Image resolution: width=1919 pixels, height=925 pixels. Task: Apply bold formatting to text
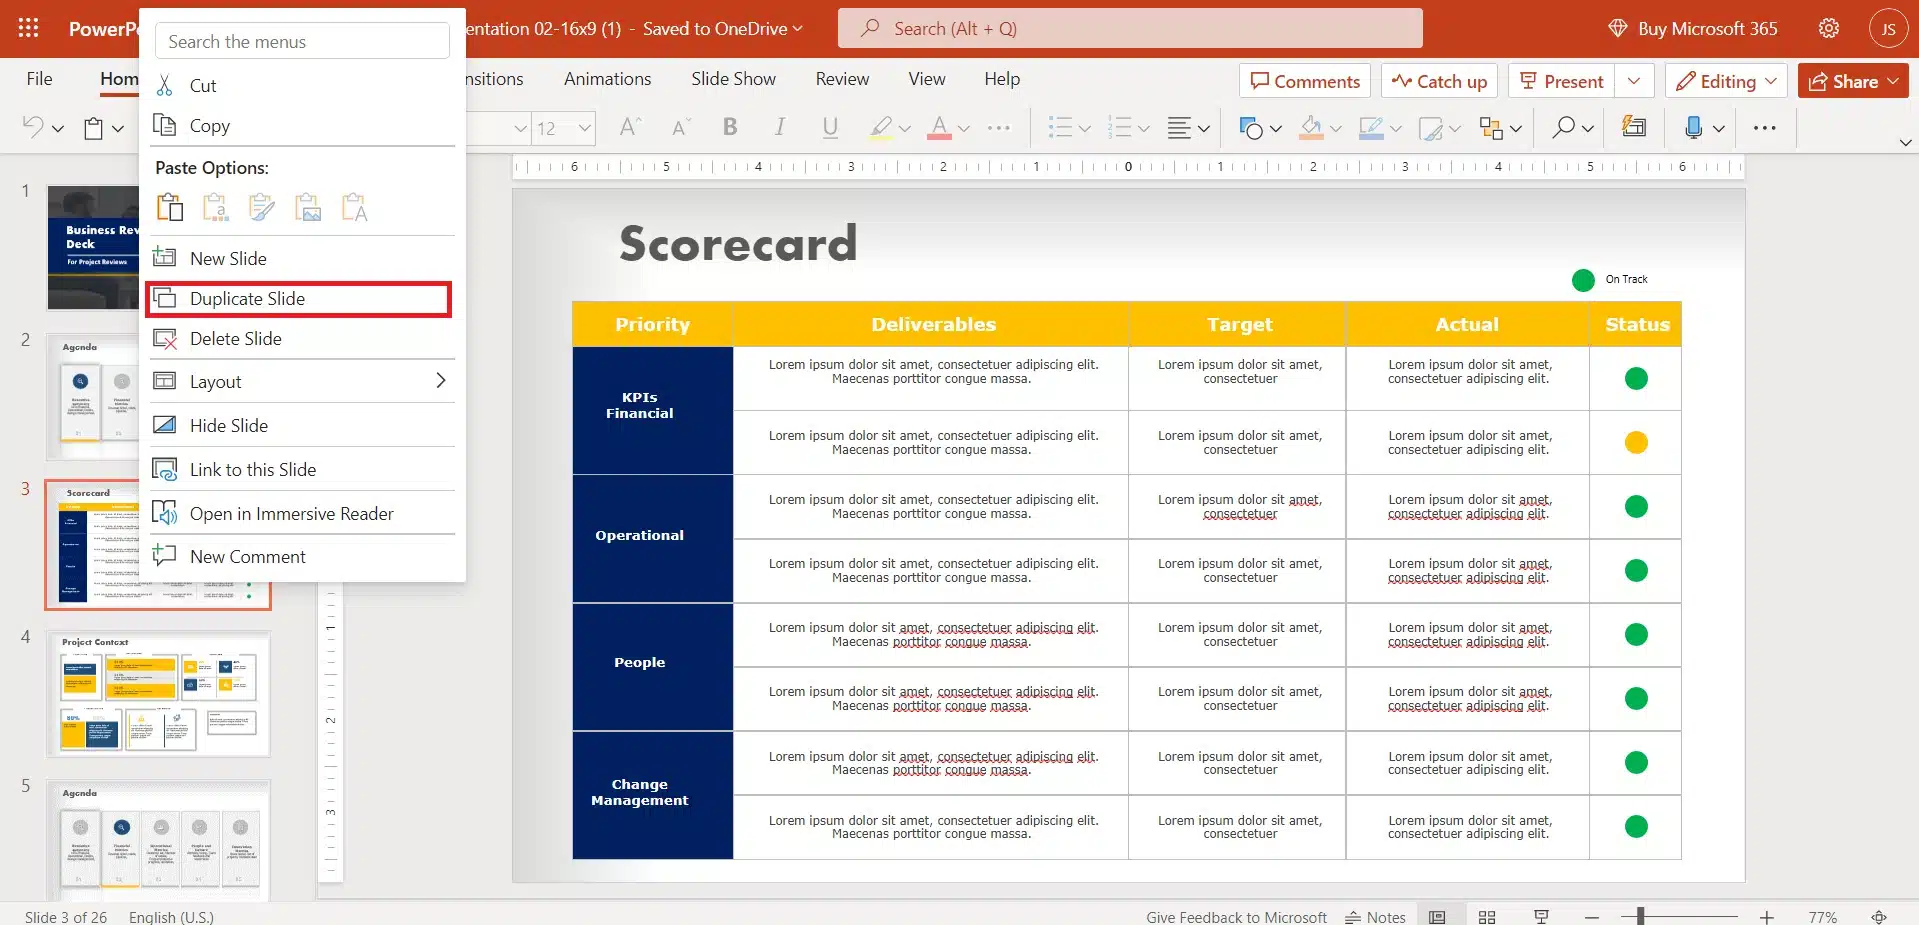click(729, 127)
